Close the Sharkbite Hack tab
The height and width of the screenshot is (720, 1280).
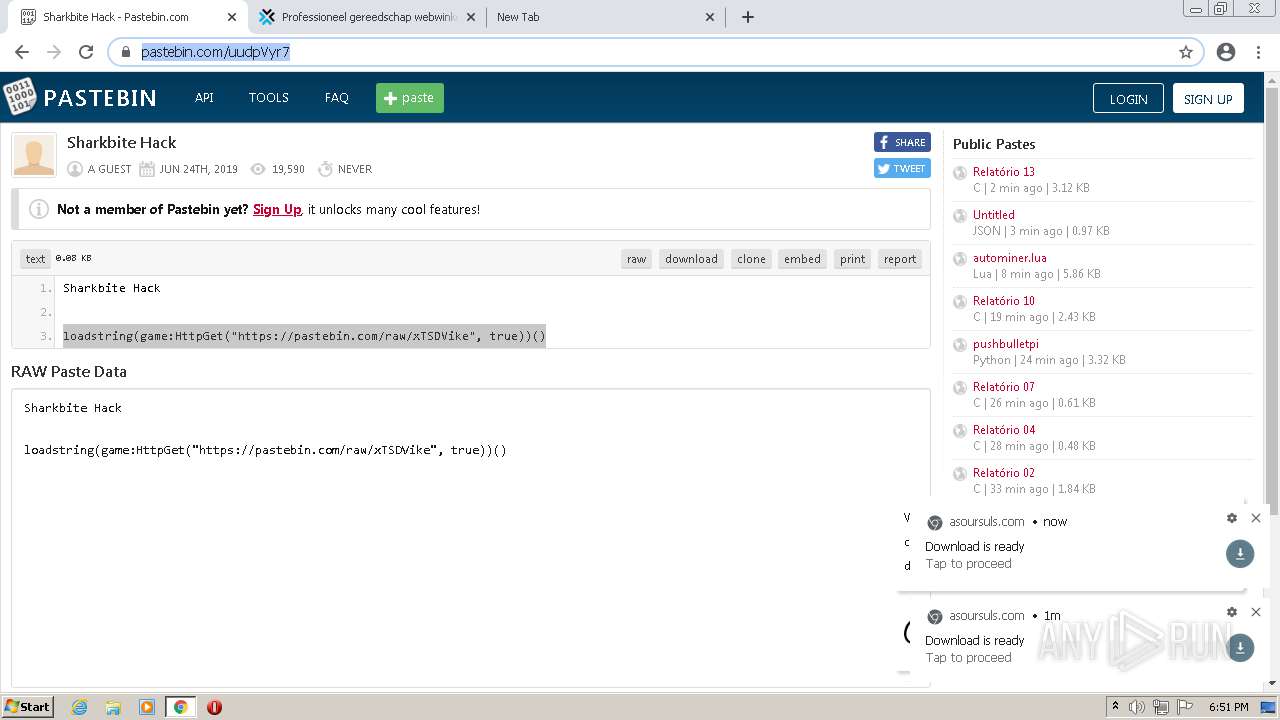click(x=232, y=17)
